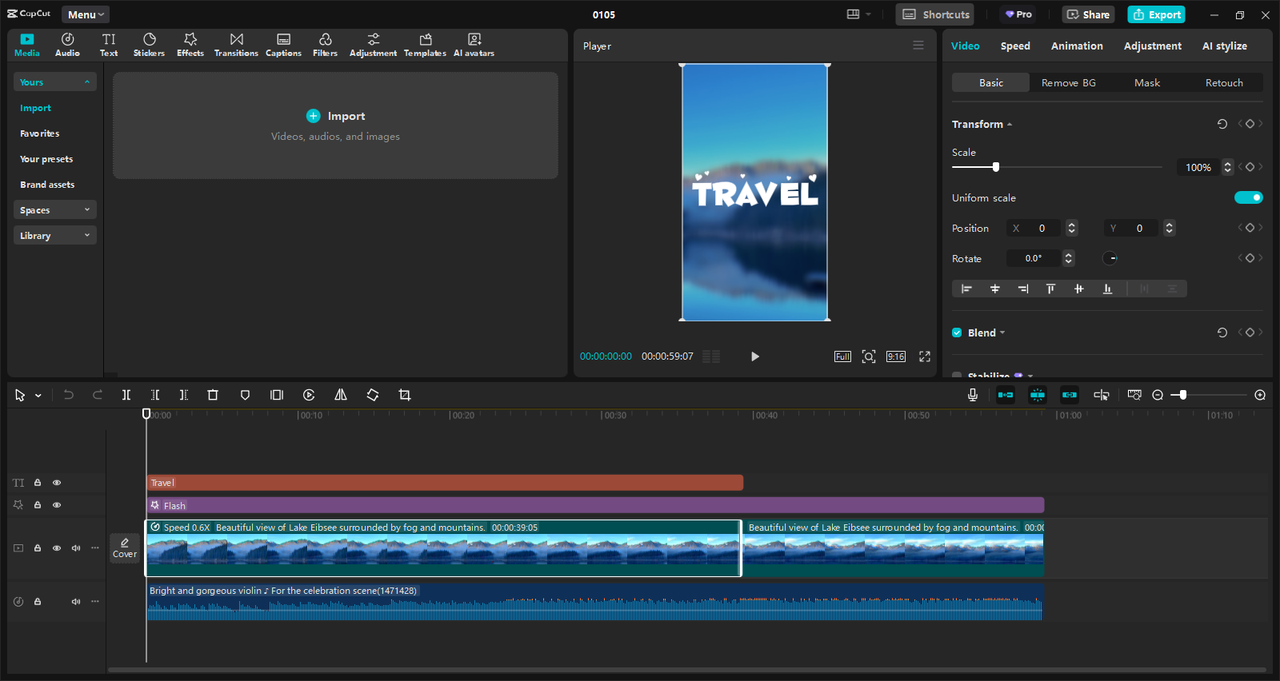Click the Crop tool in timeline toolbar
Viewport: 1280px width, 681px height.
(404, 395)
